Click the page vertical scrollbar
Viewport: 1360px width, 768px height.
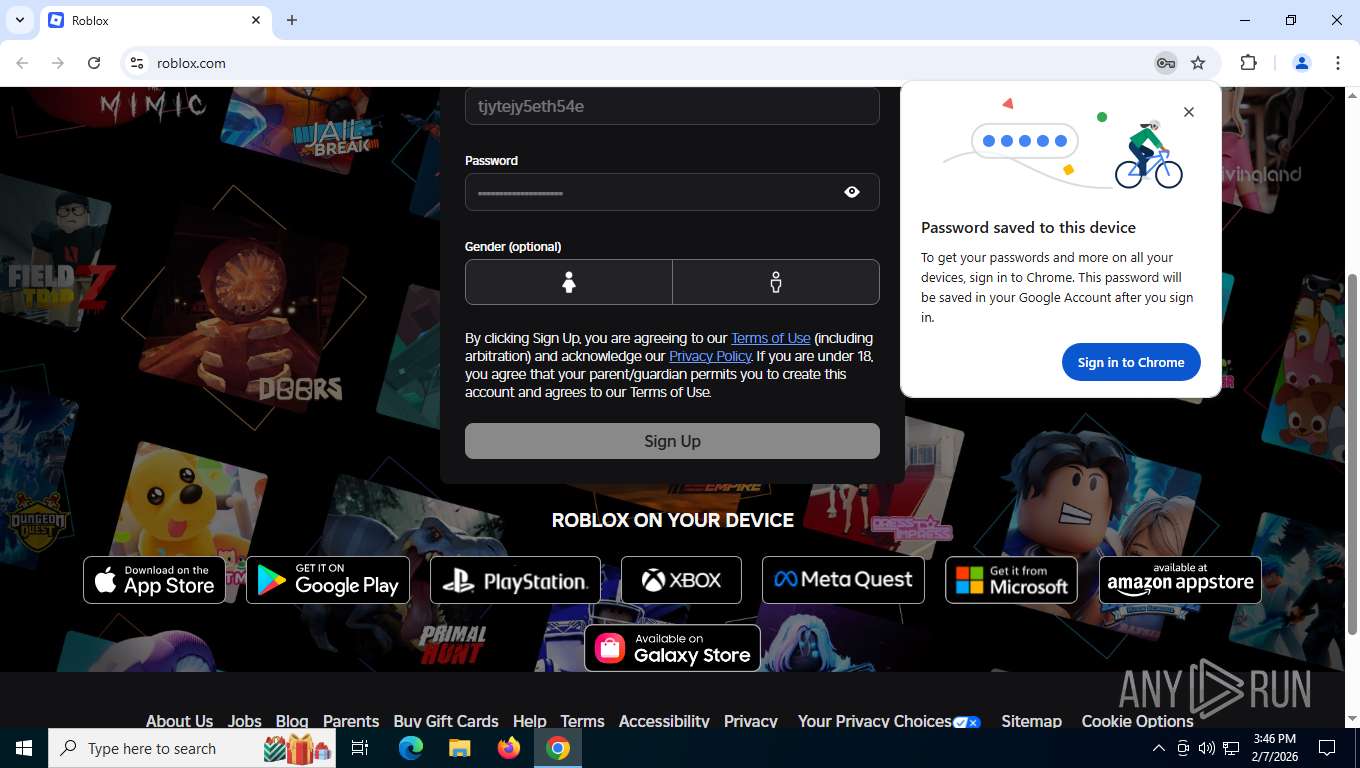coord(1353,454)
